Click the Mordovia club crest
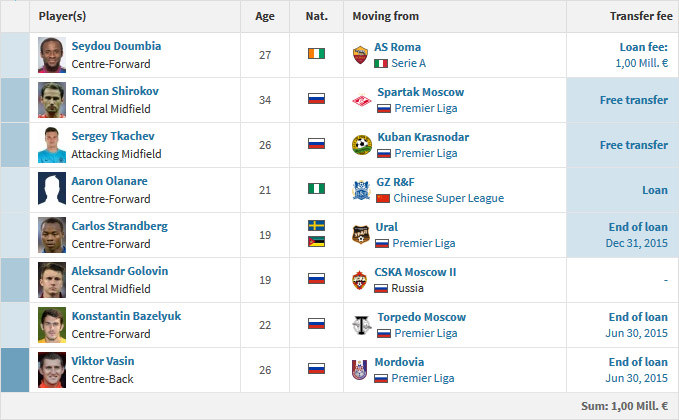The image size is (679, 420). [x=359, y=370]
